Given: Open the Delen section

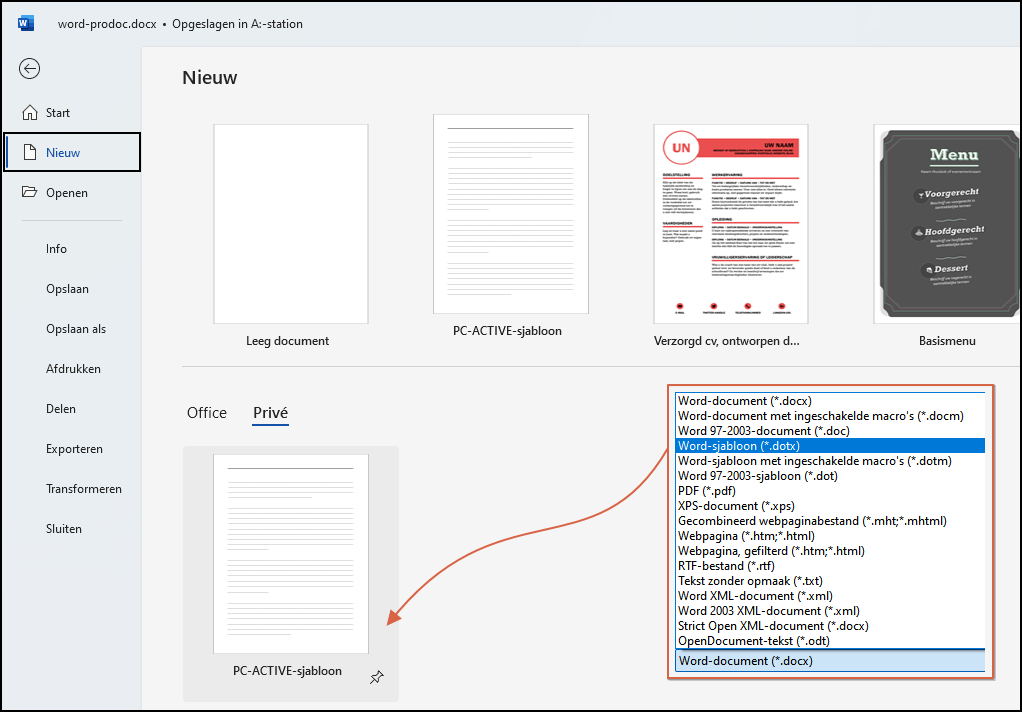Looking at the screenshot, I should click(x=61, y=409).
